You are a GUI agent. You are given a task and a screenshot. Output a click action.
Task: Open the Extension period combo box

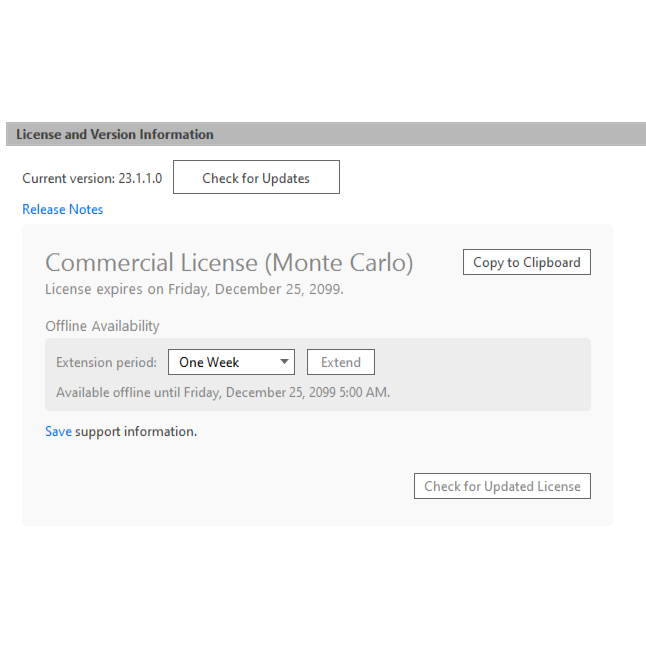pos(230,362)
